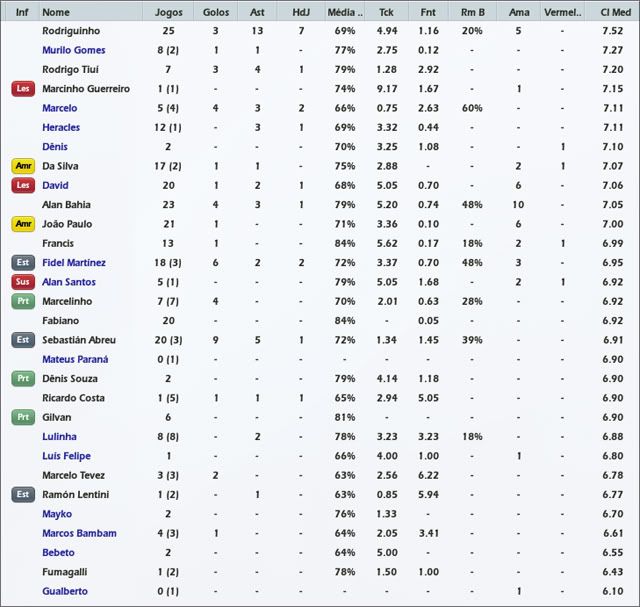The height and width of the screenshot is (607, 640).
Task: Open player Murilo Gomes' profile
Action: pos(74,50)
